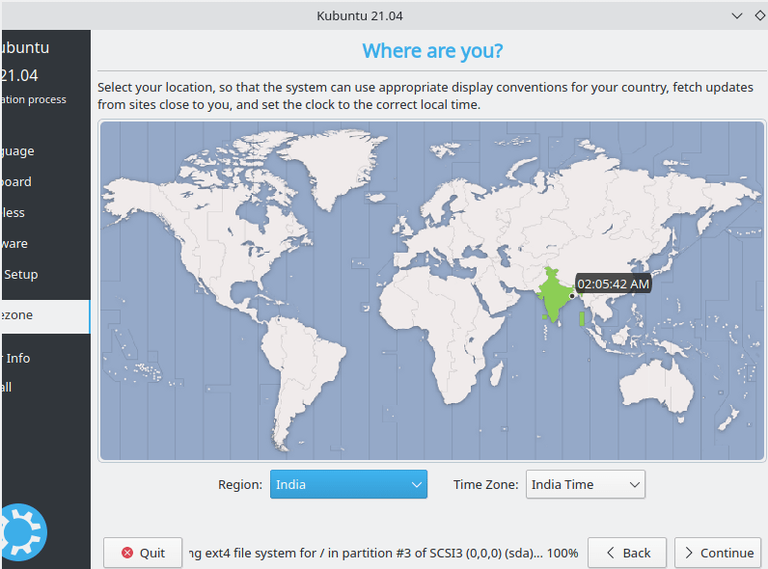Click the 'Where are you?' heading
The height and width of the screenshot is (569, 768).
point(432,51)
